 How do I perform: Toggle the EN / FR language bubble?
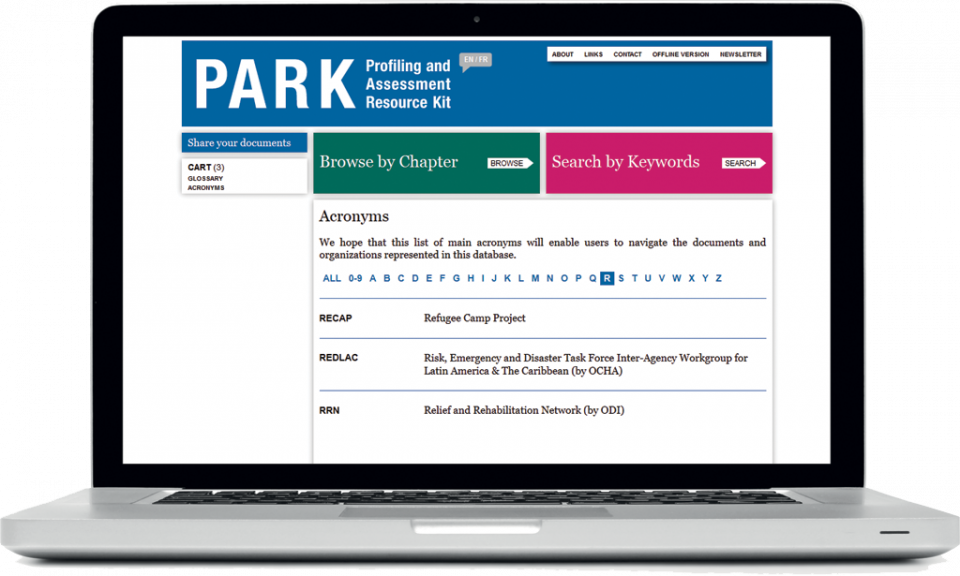click(x=475, y=60)
